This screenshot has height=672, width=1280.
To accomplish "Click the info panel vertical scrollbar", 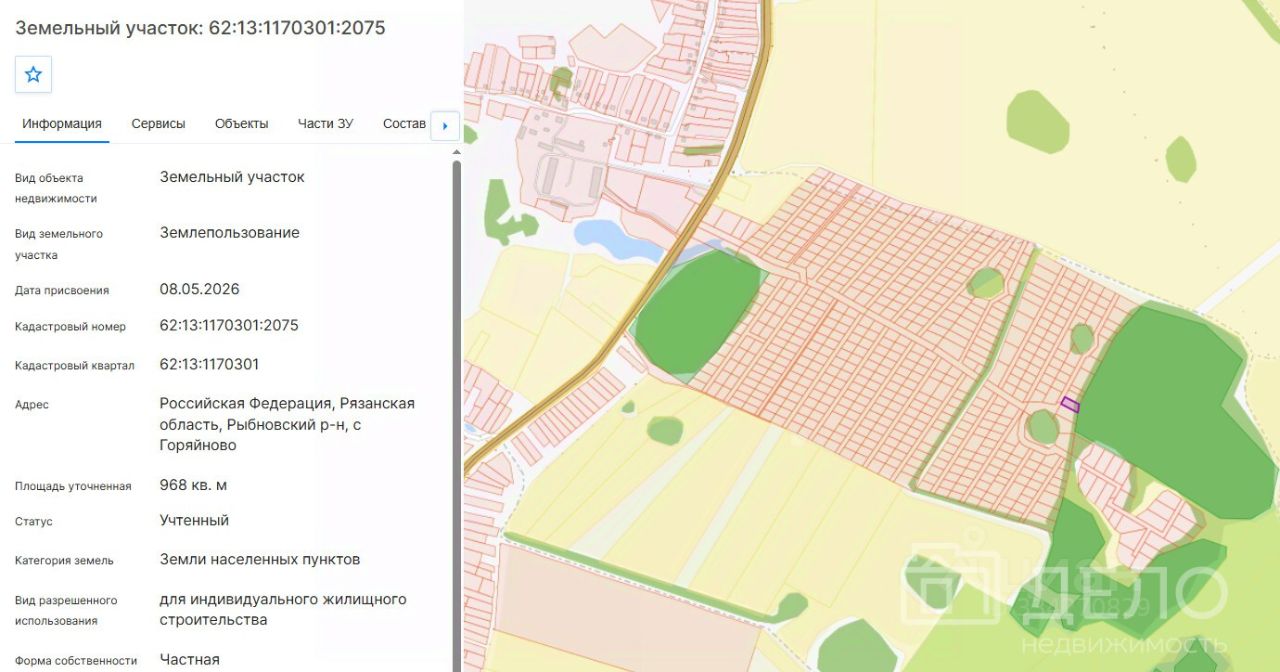I will coord(457,416).
